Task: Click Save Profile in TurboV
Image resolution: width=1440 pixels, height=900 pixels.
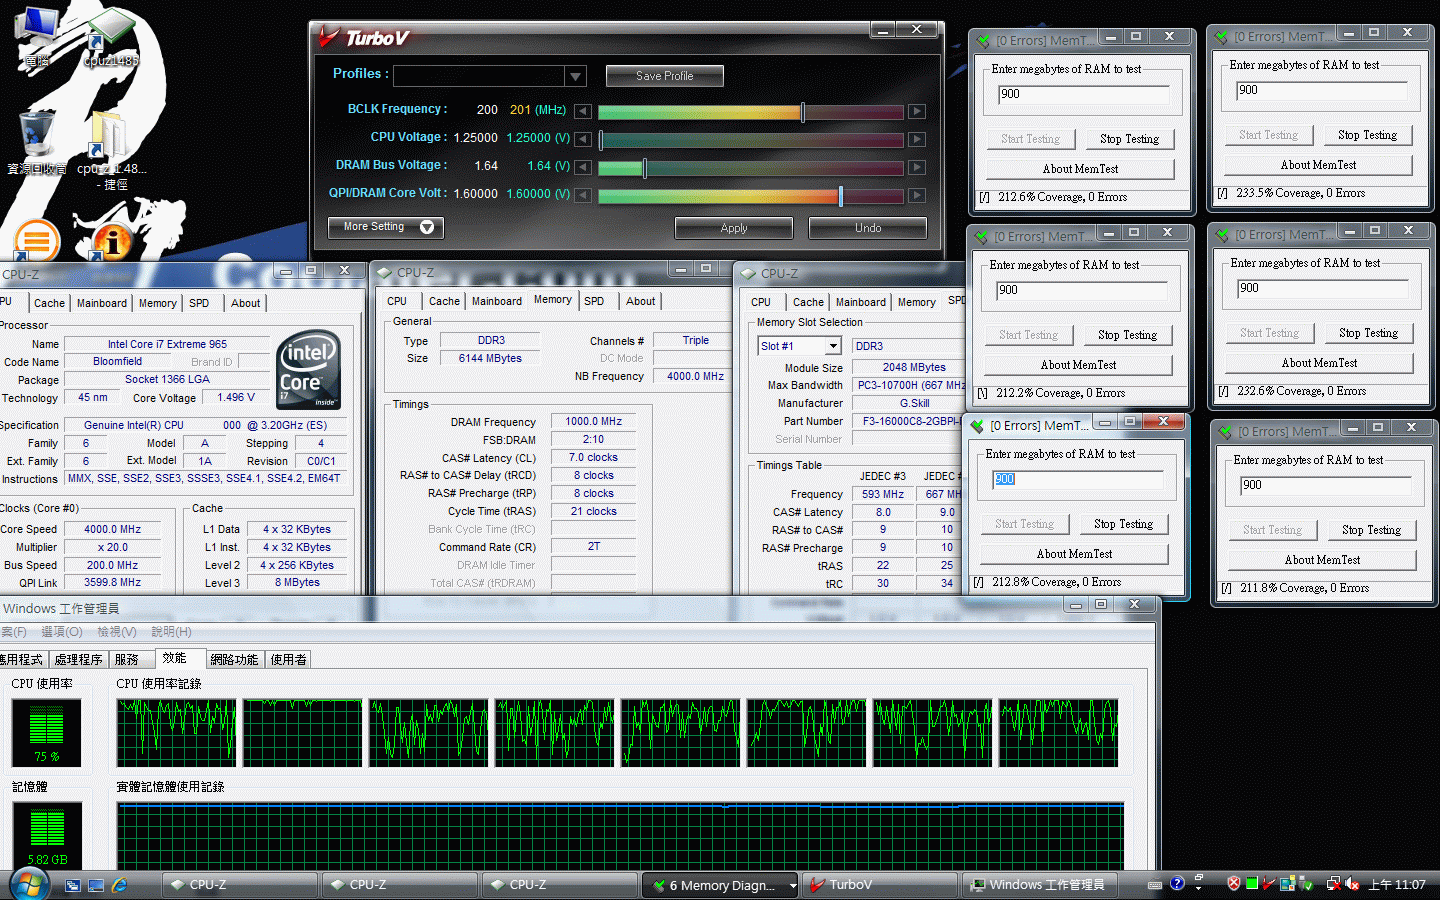Action: point(665,76)
